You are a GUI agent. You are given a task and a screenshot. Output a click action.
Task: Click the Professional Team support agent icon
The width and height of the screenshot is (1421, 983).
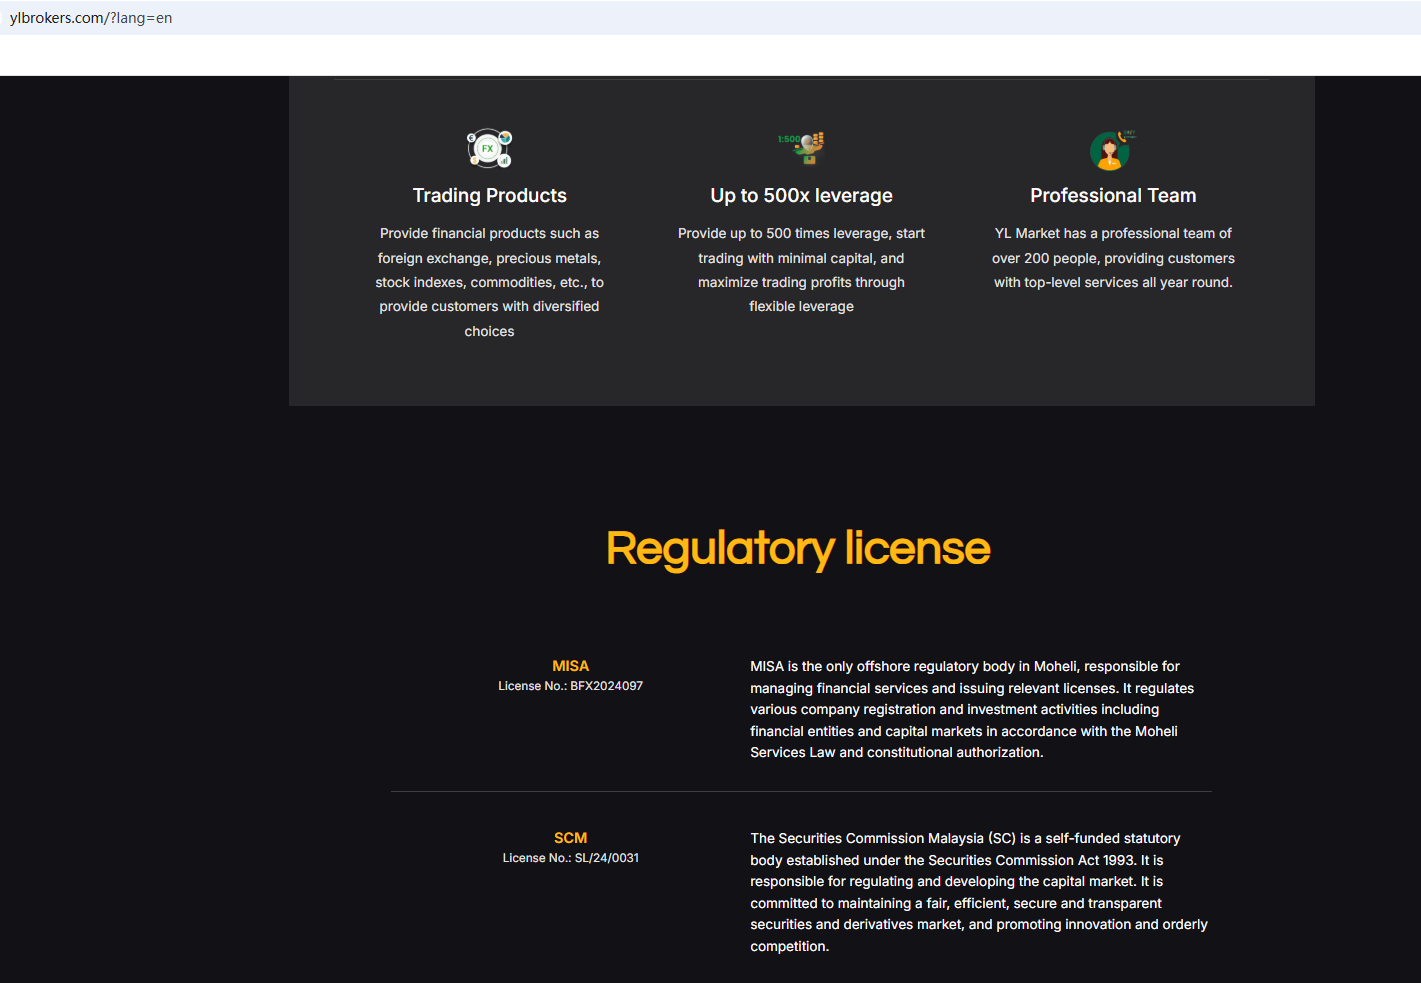click(1112, 150)
